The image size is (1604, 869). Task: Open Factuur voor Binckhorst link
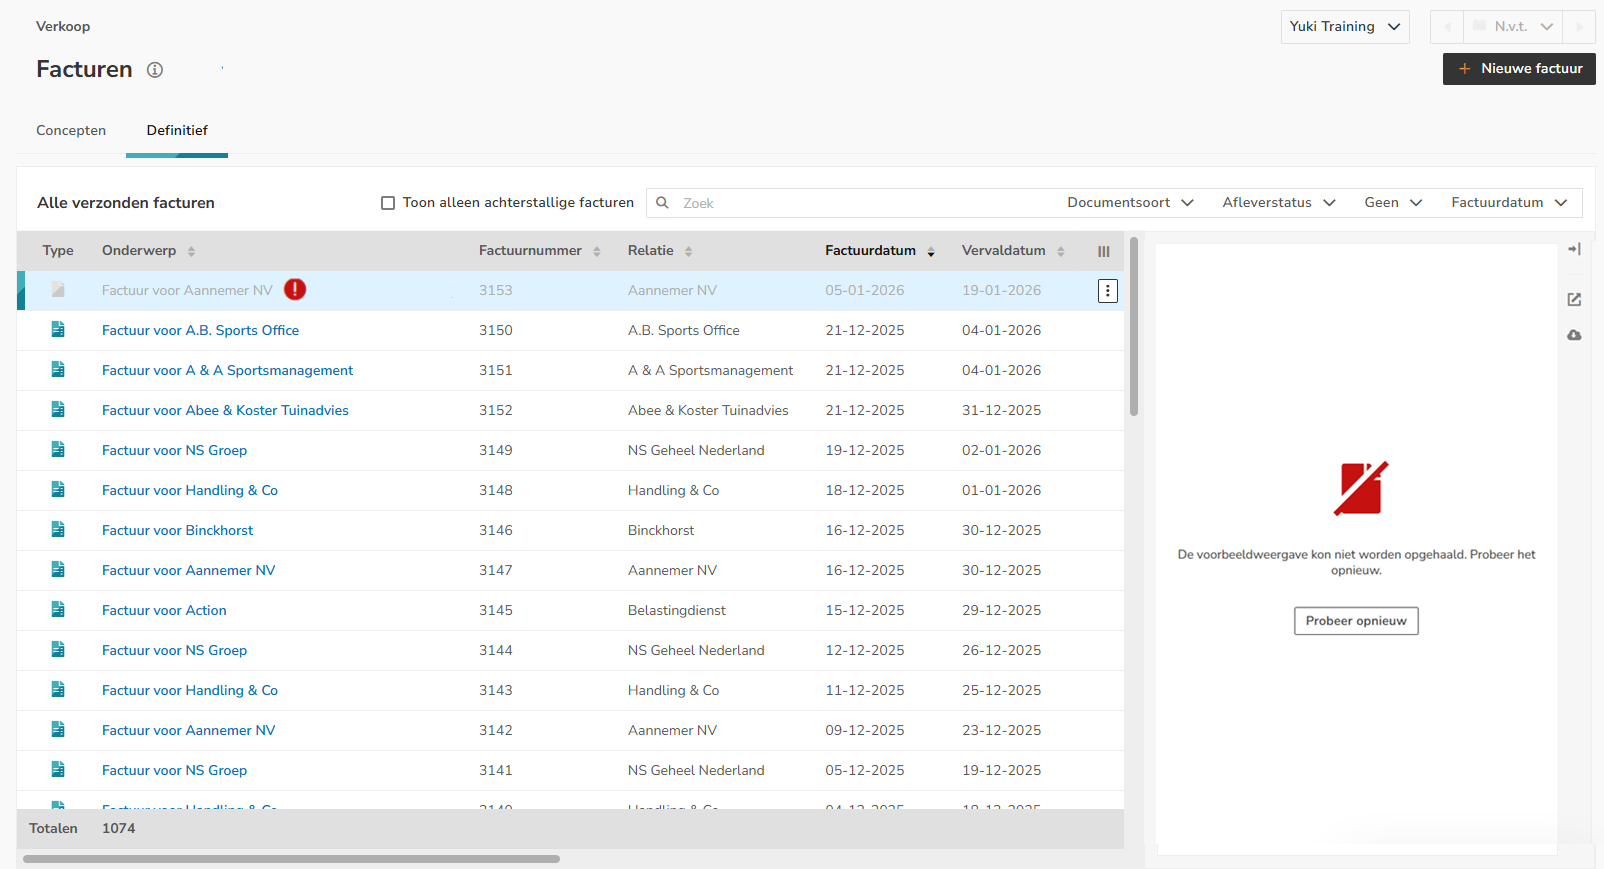point(177,531)
